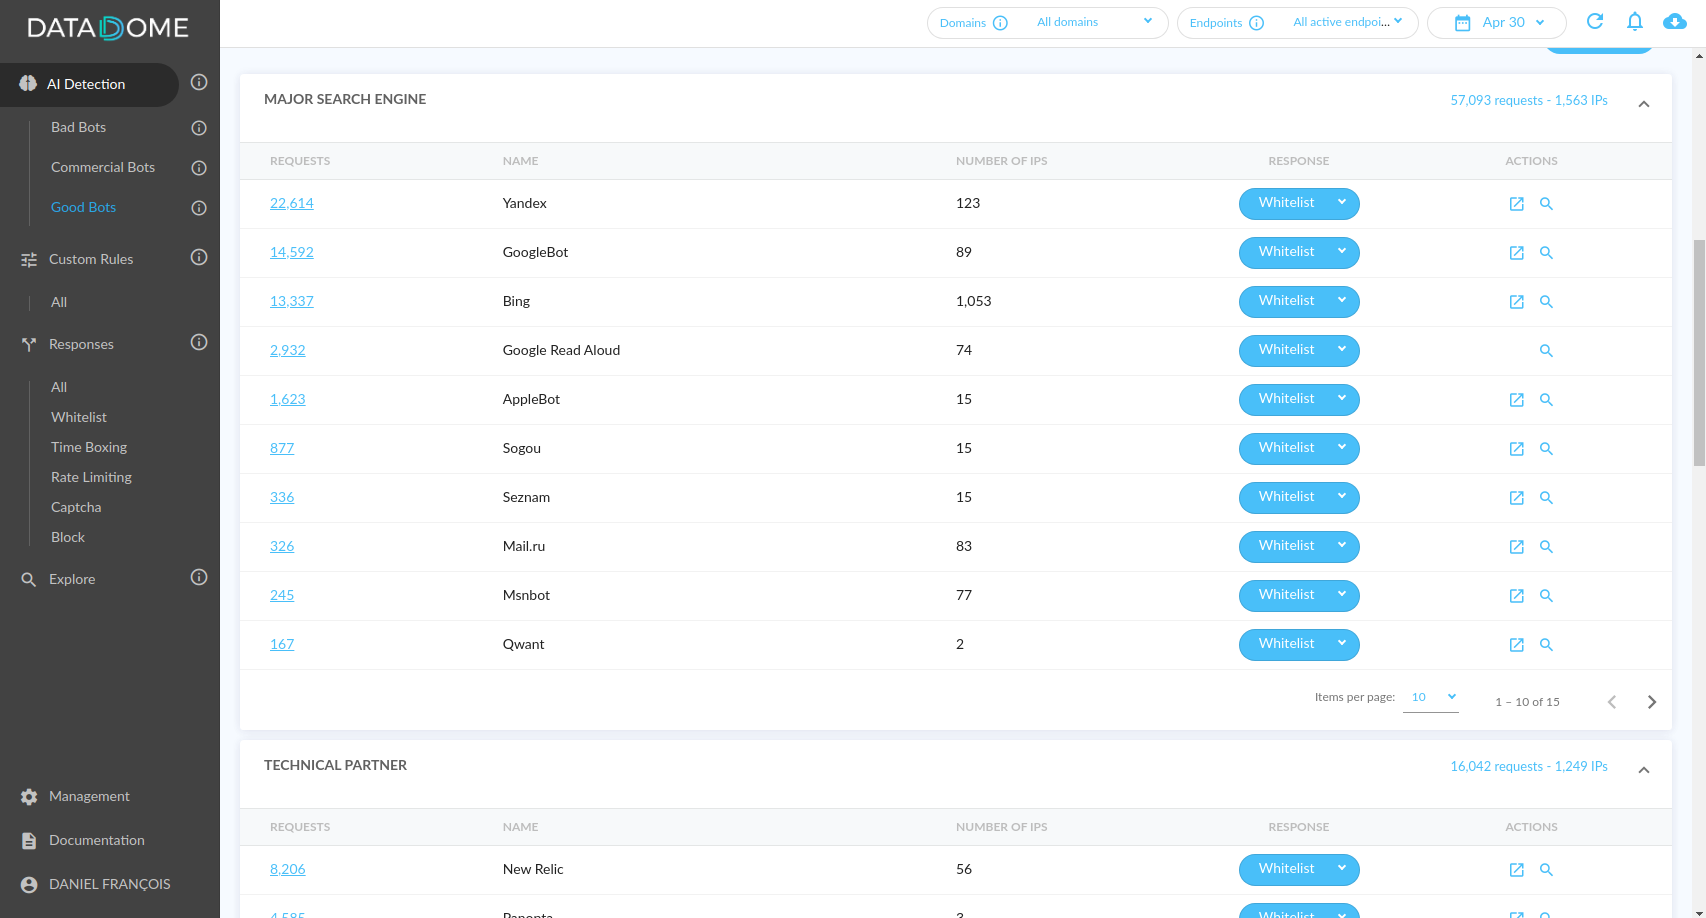The width and height of the screenshot is (1706, 918).
Task: Click the magnifier icon for Yandex
Action: [1546, 204]
